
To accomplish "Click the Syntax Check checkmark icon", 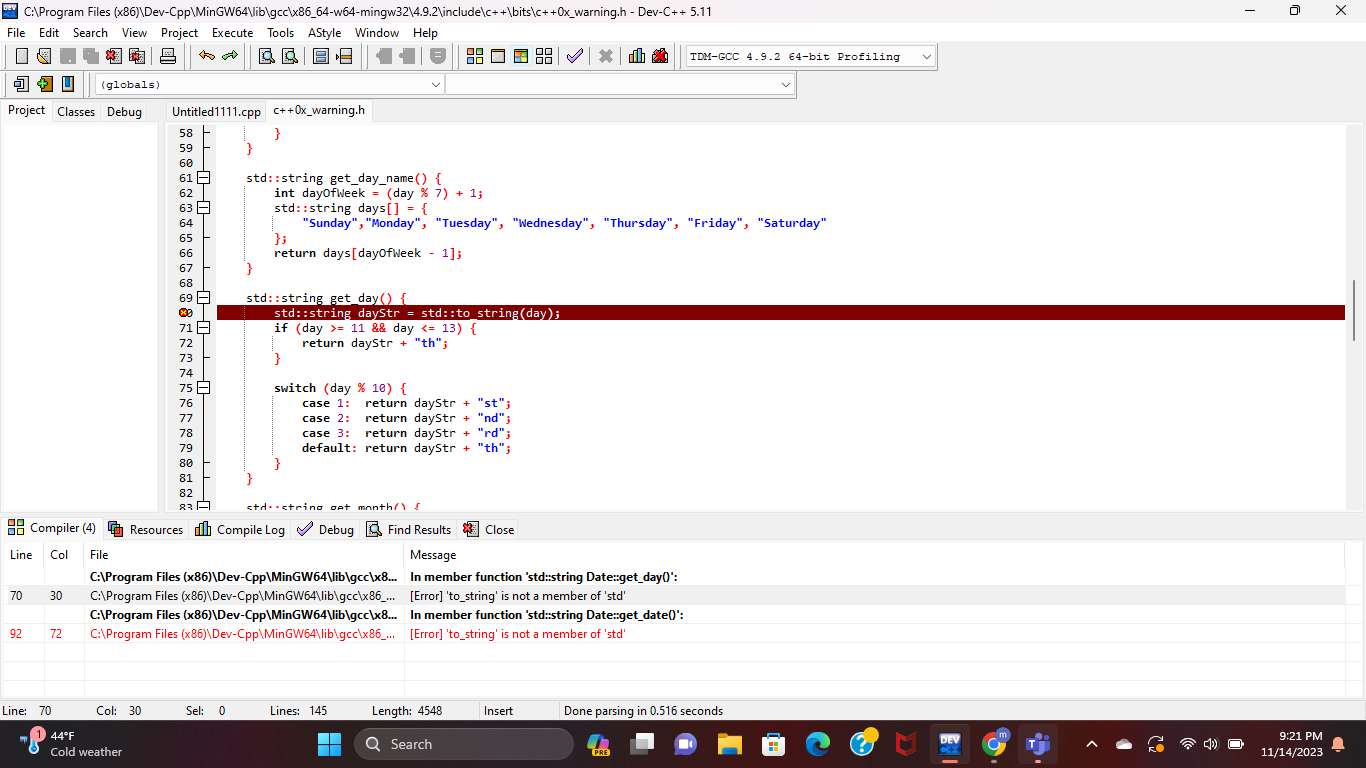I will coord(575,56).
